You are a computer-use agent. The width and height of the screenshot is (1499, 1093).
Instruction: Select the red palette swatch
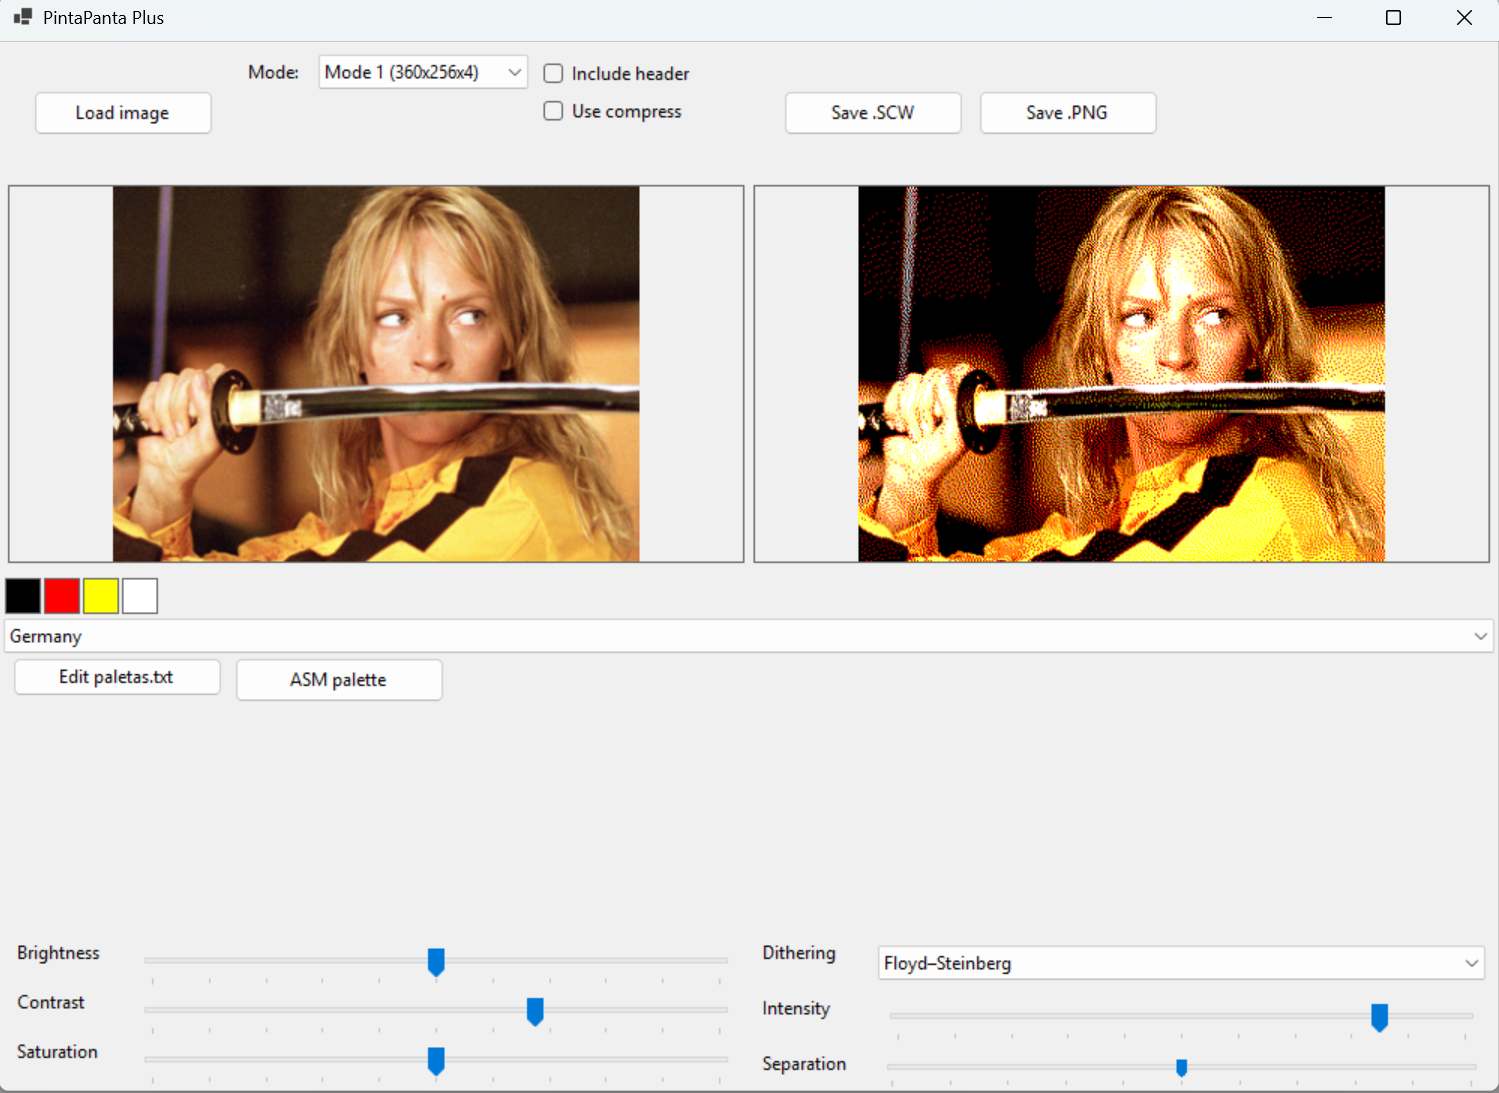point(62,596)
